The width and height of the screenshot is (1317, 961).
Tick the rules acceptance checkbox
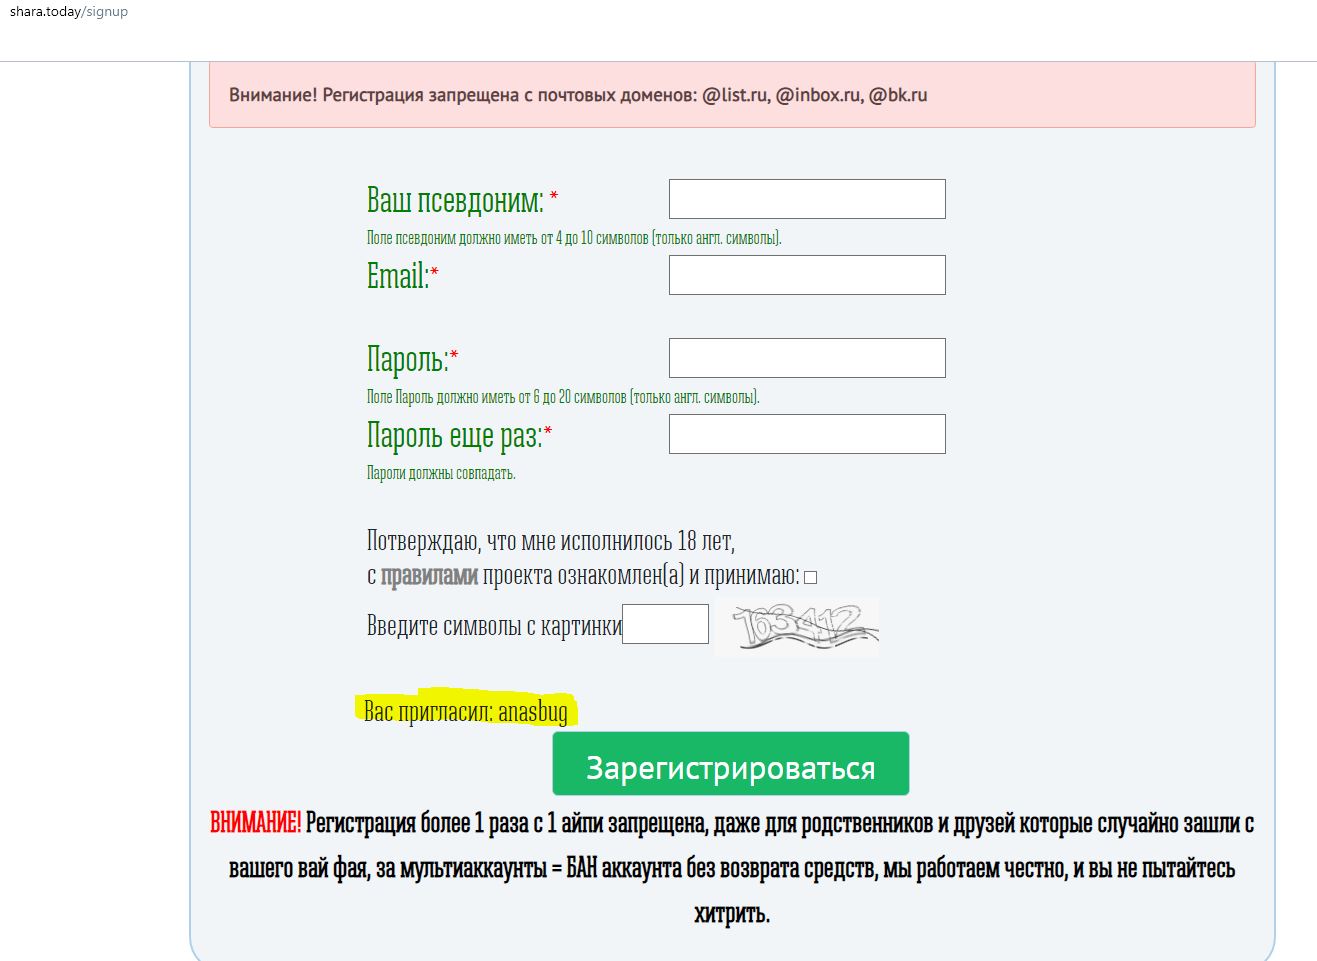pos(811,577)
